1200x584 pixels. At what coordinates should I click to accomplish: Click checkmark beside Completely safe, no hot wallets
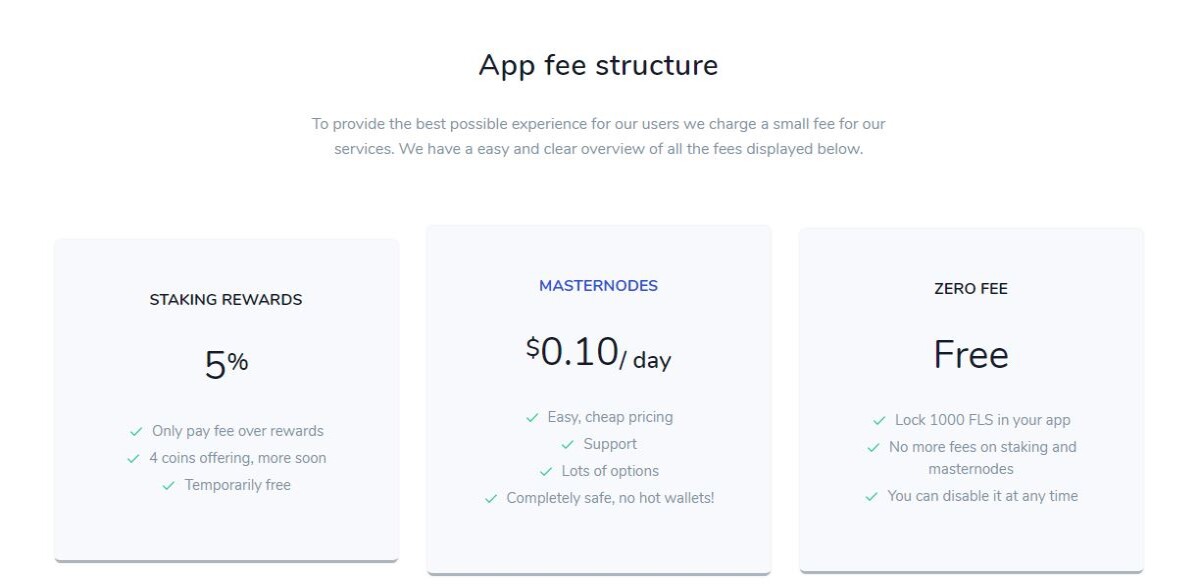(491, 499)
